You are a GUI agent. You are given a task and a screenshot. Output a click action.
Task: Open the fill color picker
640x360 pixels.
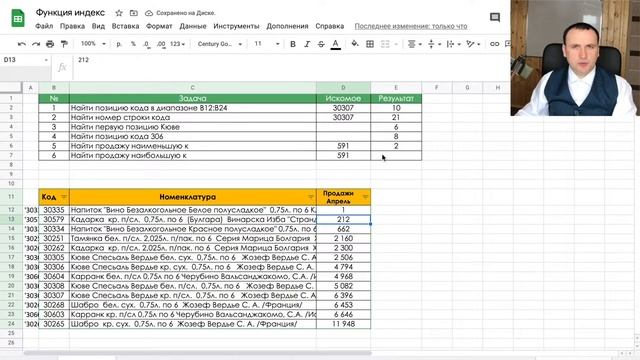(x=355, y=44)
